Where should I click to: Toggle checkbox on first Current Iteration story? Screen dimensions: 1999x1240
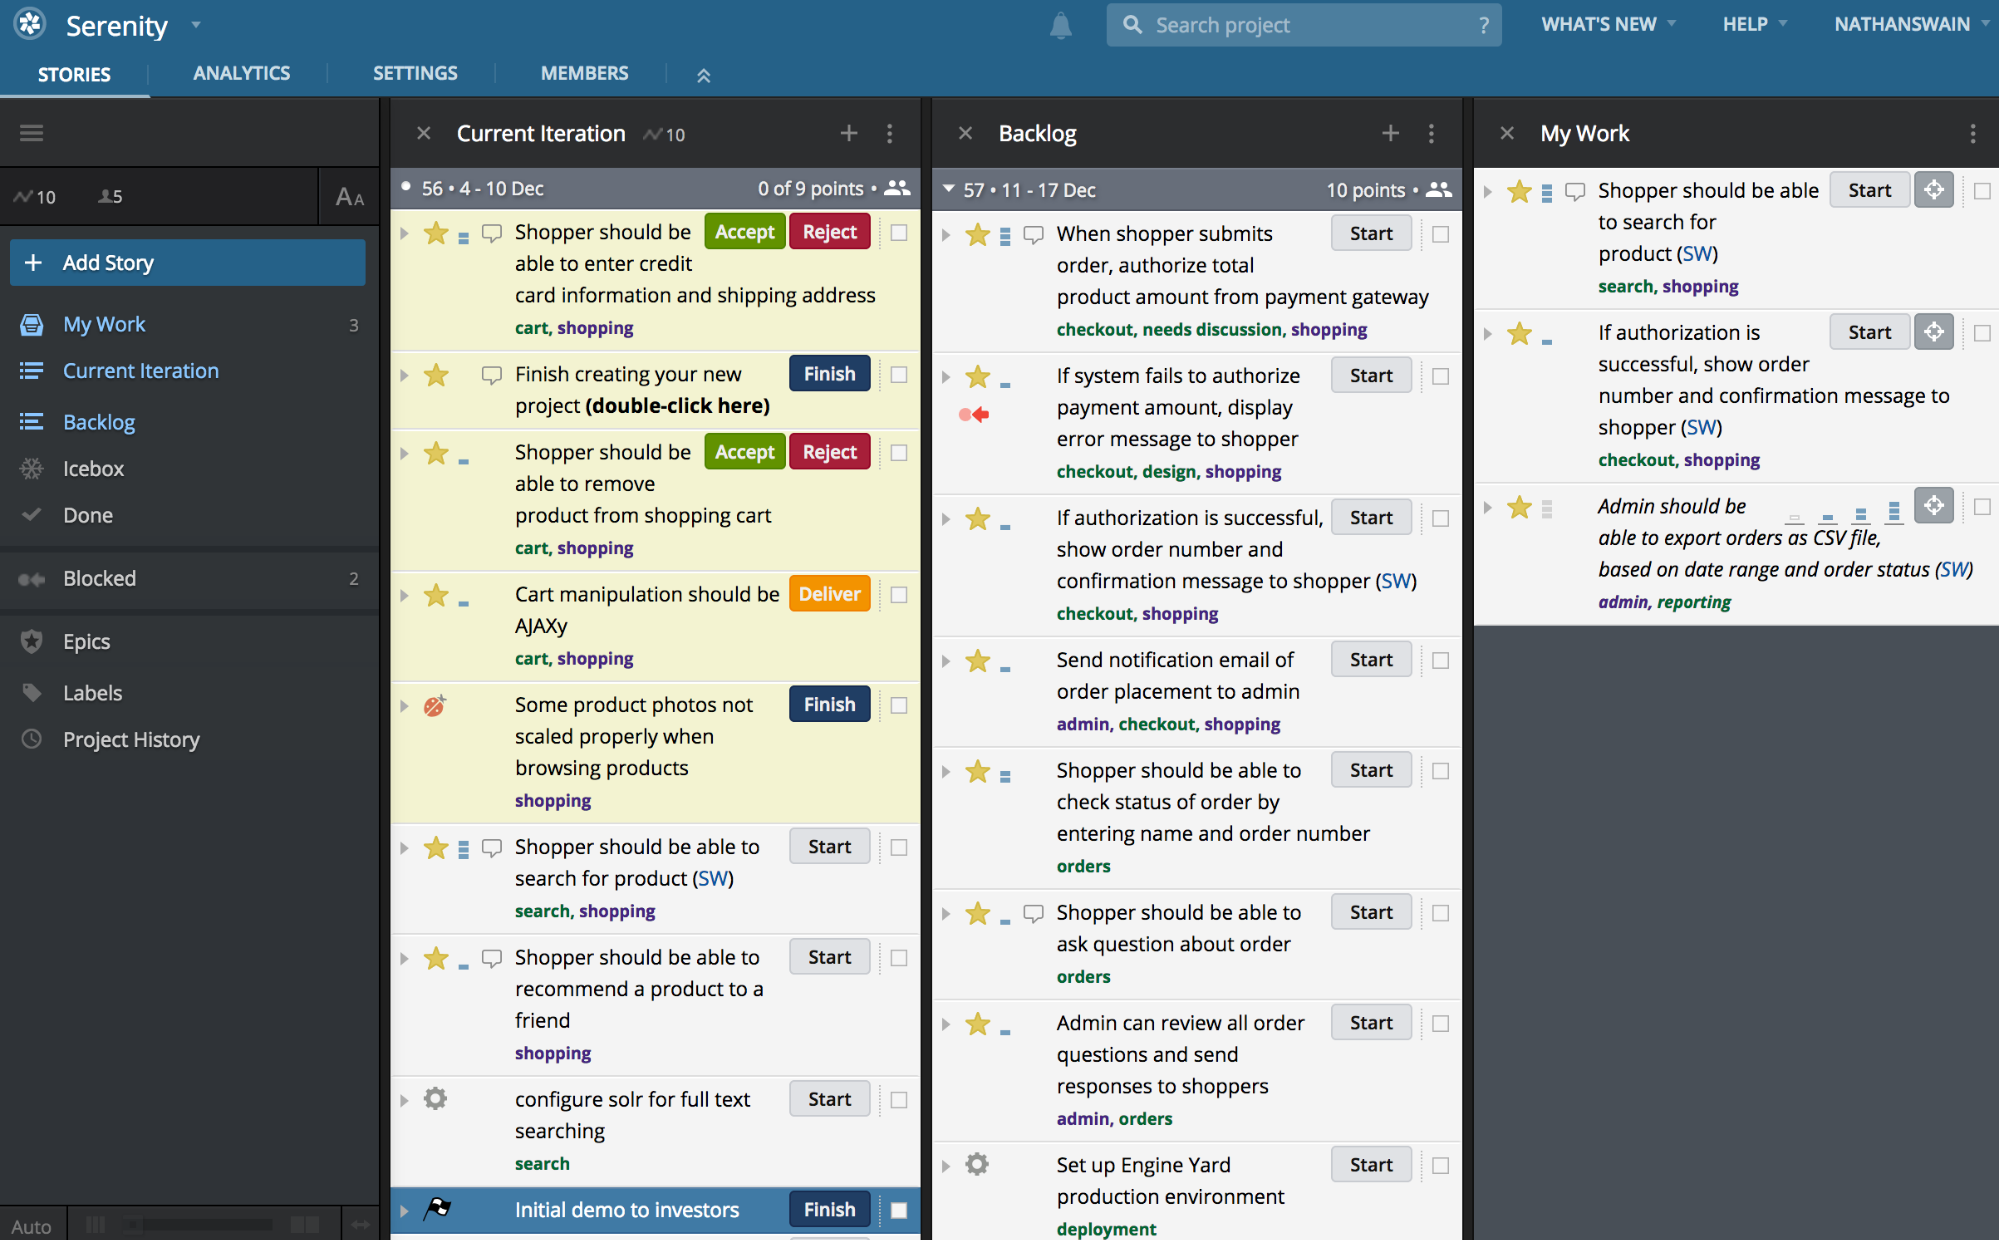(898, 231)
